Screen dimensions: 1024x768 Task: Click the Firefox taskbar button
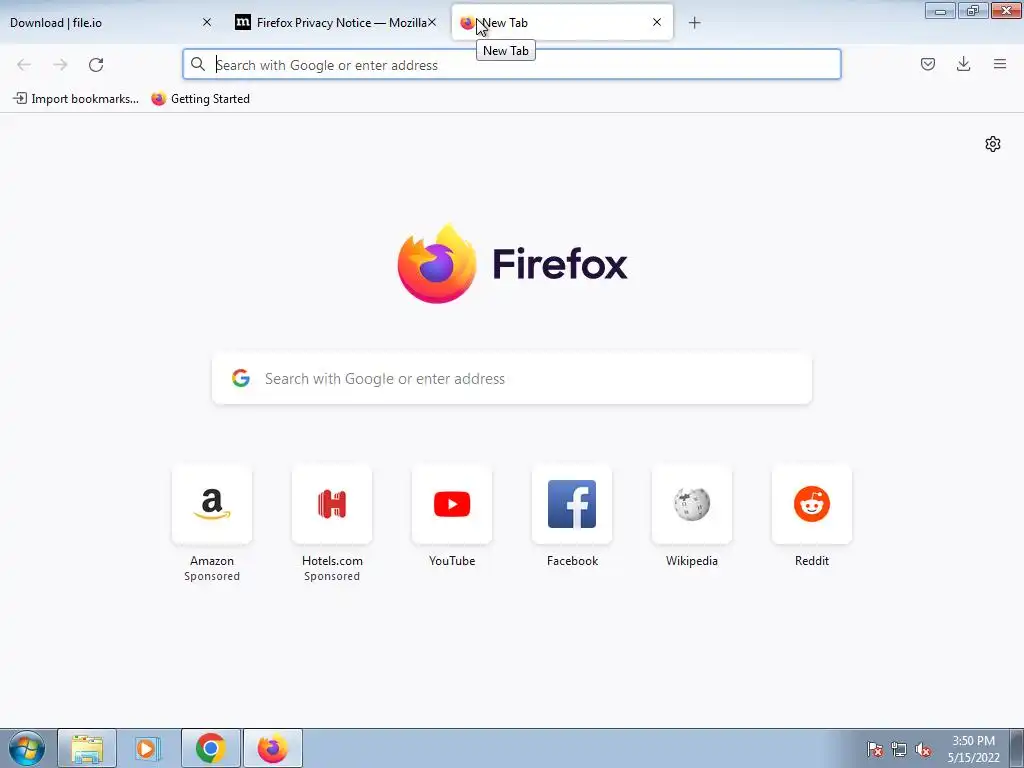(x=272, y=748)
